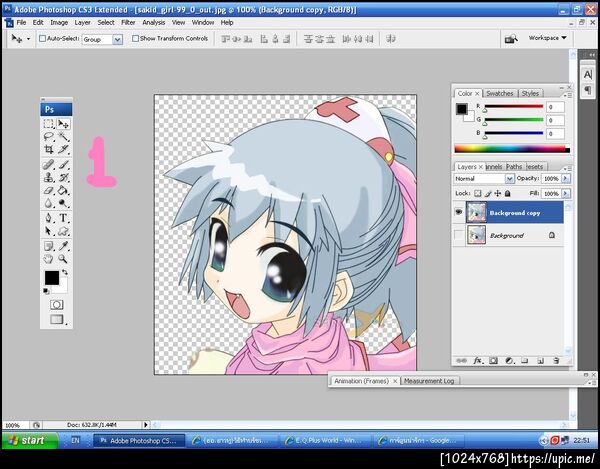Viewport: 600px width, 469px height.
Task: Toggle lock transparent pixels
Action: point(478,194)
